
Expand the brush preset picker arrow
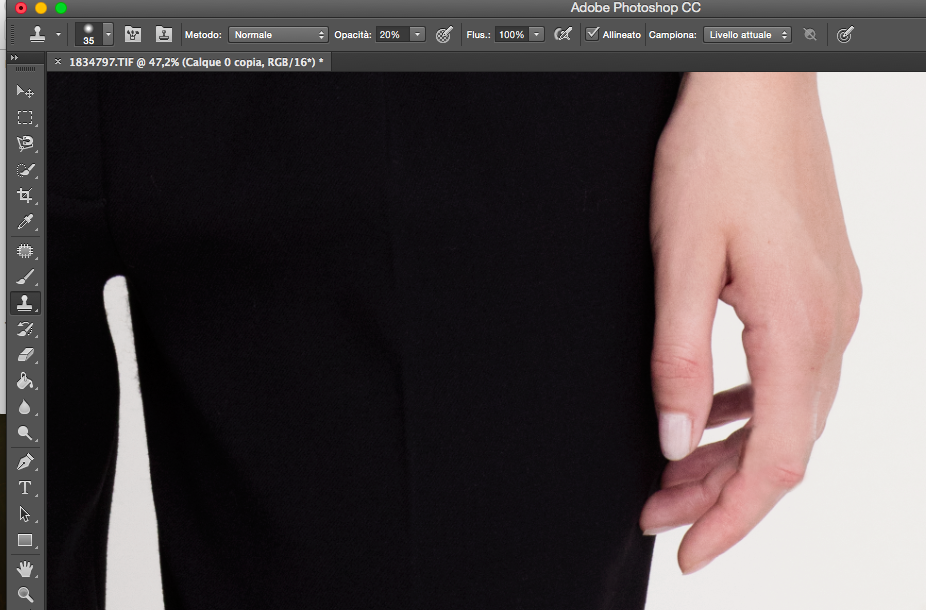coord(108,34)
